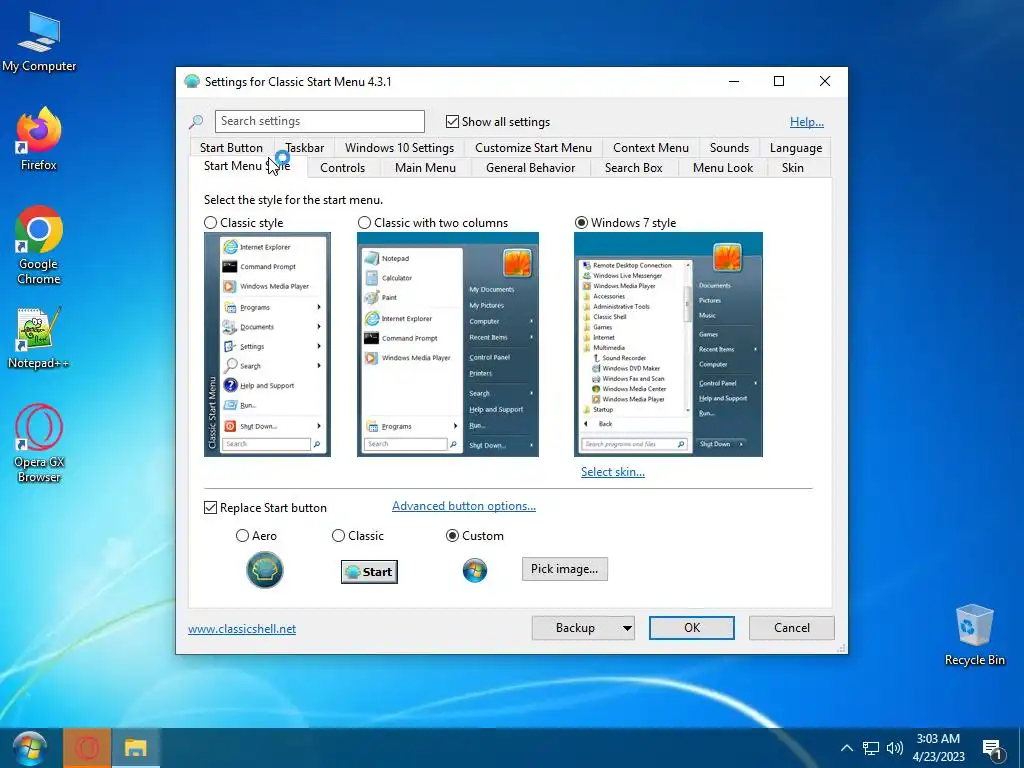This screenshot has height=768, width=1024.
Task: Open the Language tab
Action: 795,148
